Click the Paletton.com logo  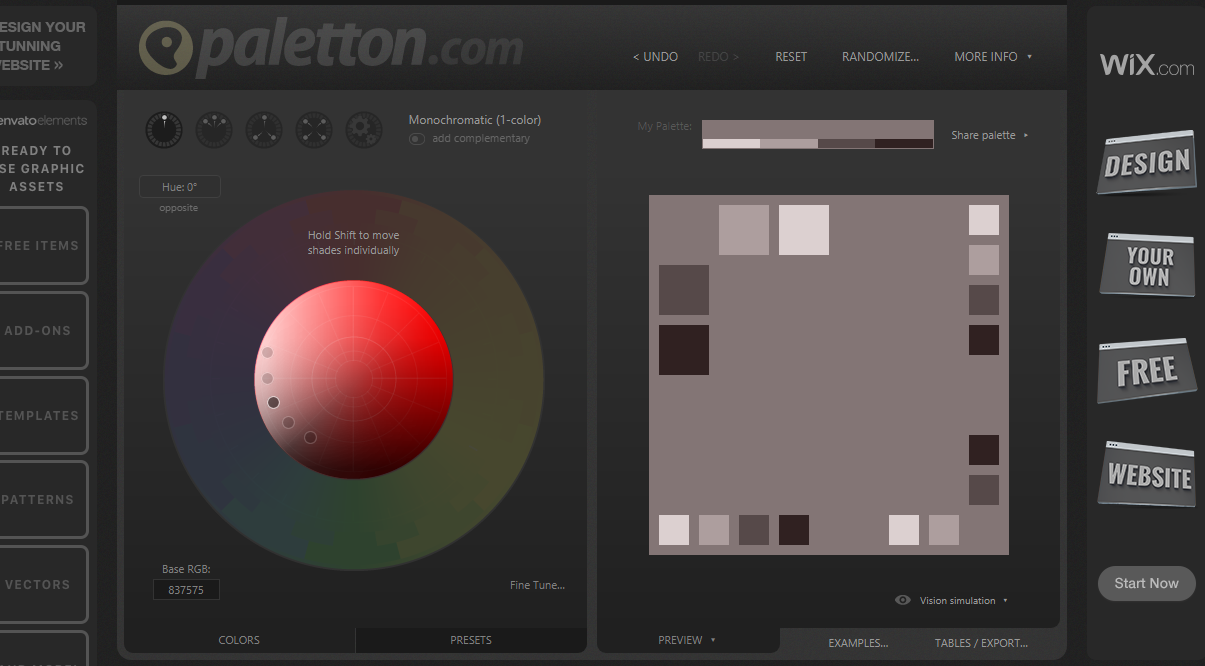click(330, 48)
